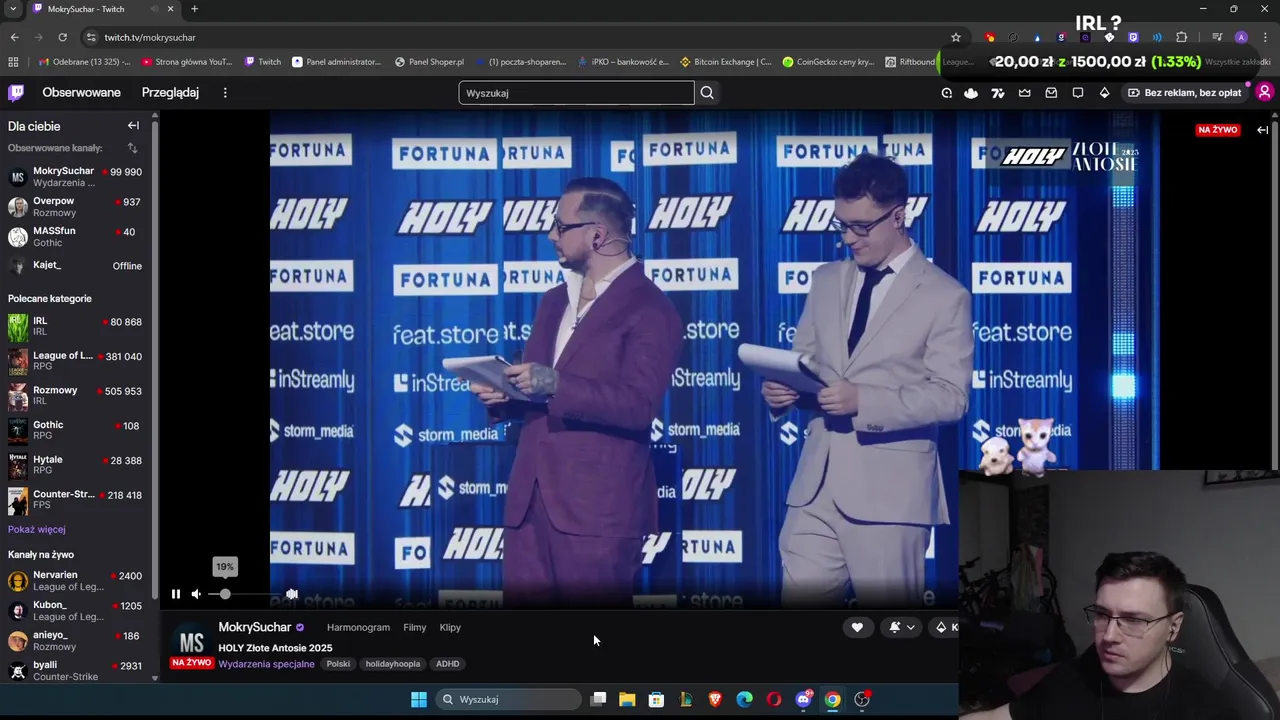Viewport: 1280px width, 720px height.
Task: Open Chrome media controls icon
Action: [1217, 37]
